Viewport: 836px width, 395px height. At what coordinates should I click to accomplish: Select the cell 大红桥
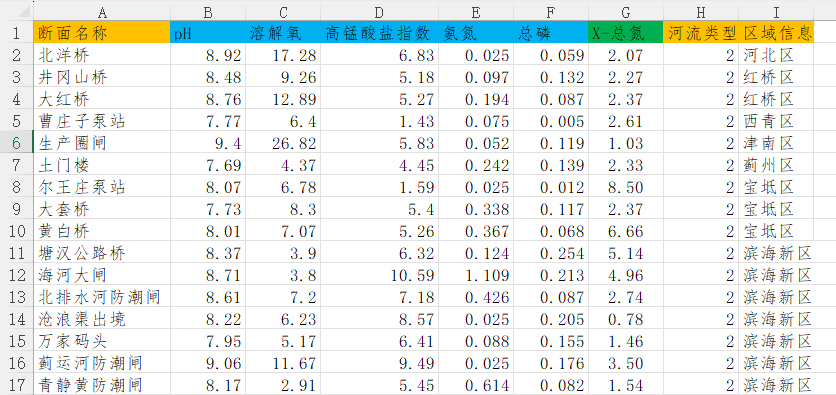[102, 99]
